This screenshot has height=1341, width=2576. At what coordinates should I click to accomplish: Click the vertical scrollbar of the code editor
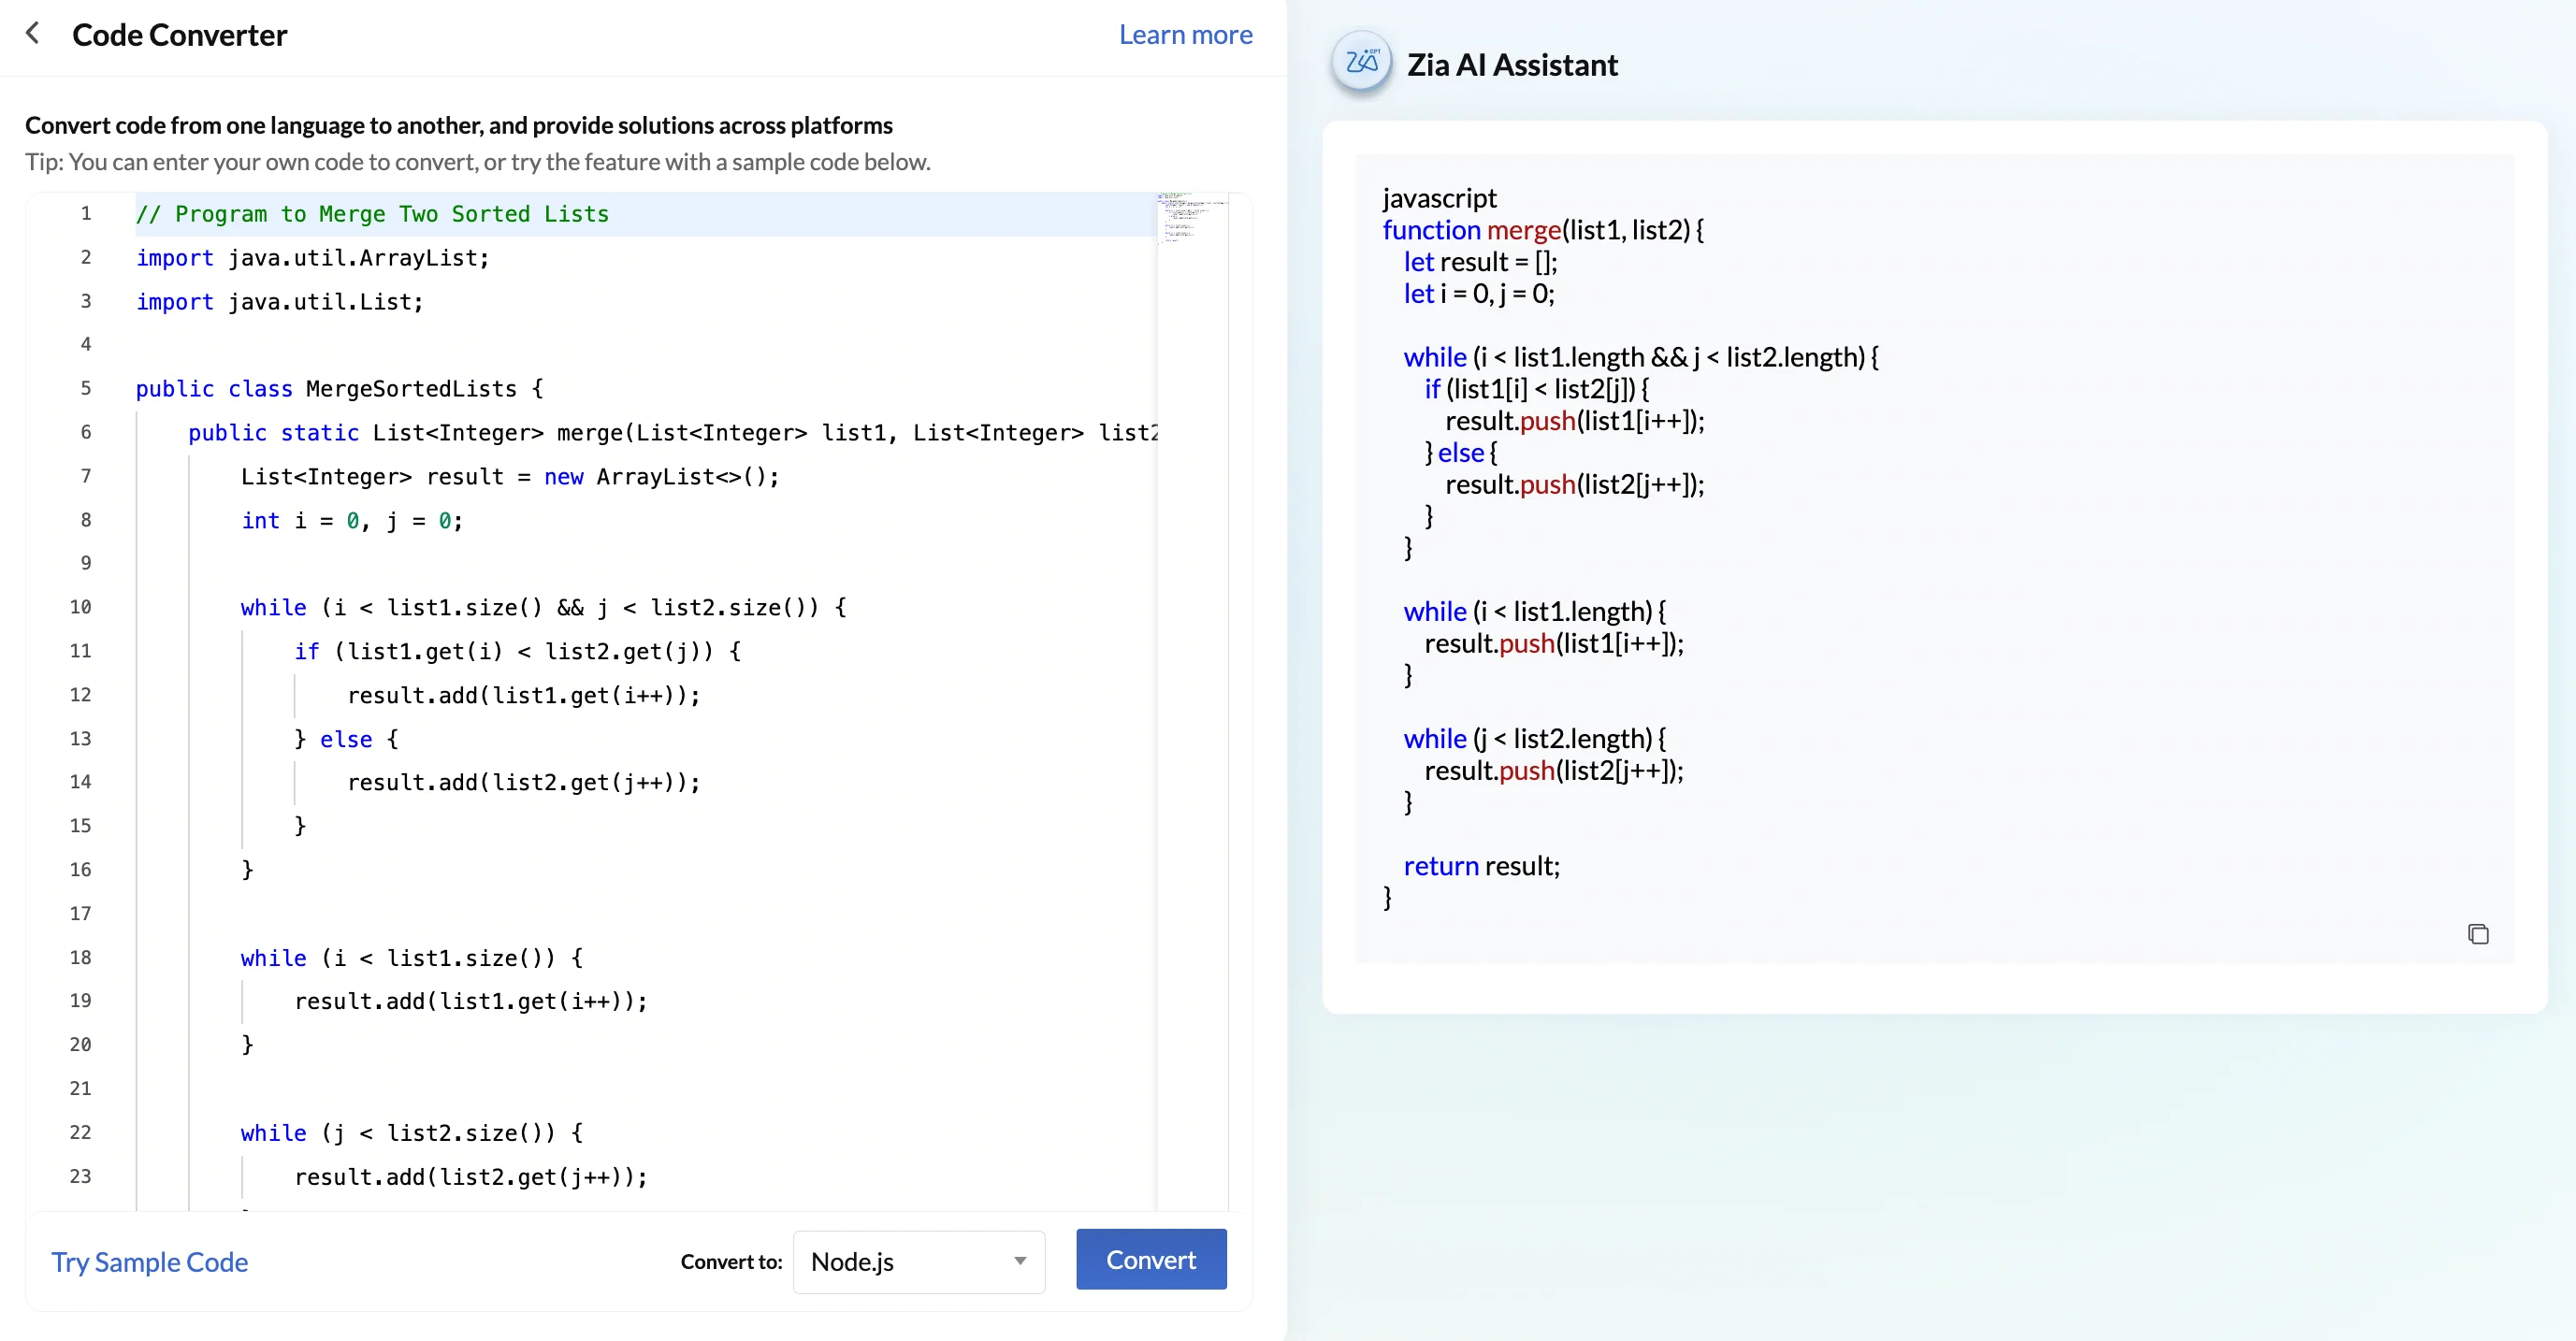1239,700
